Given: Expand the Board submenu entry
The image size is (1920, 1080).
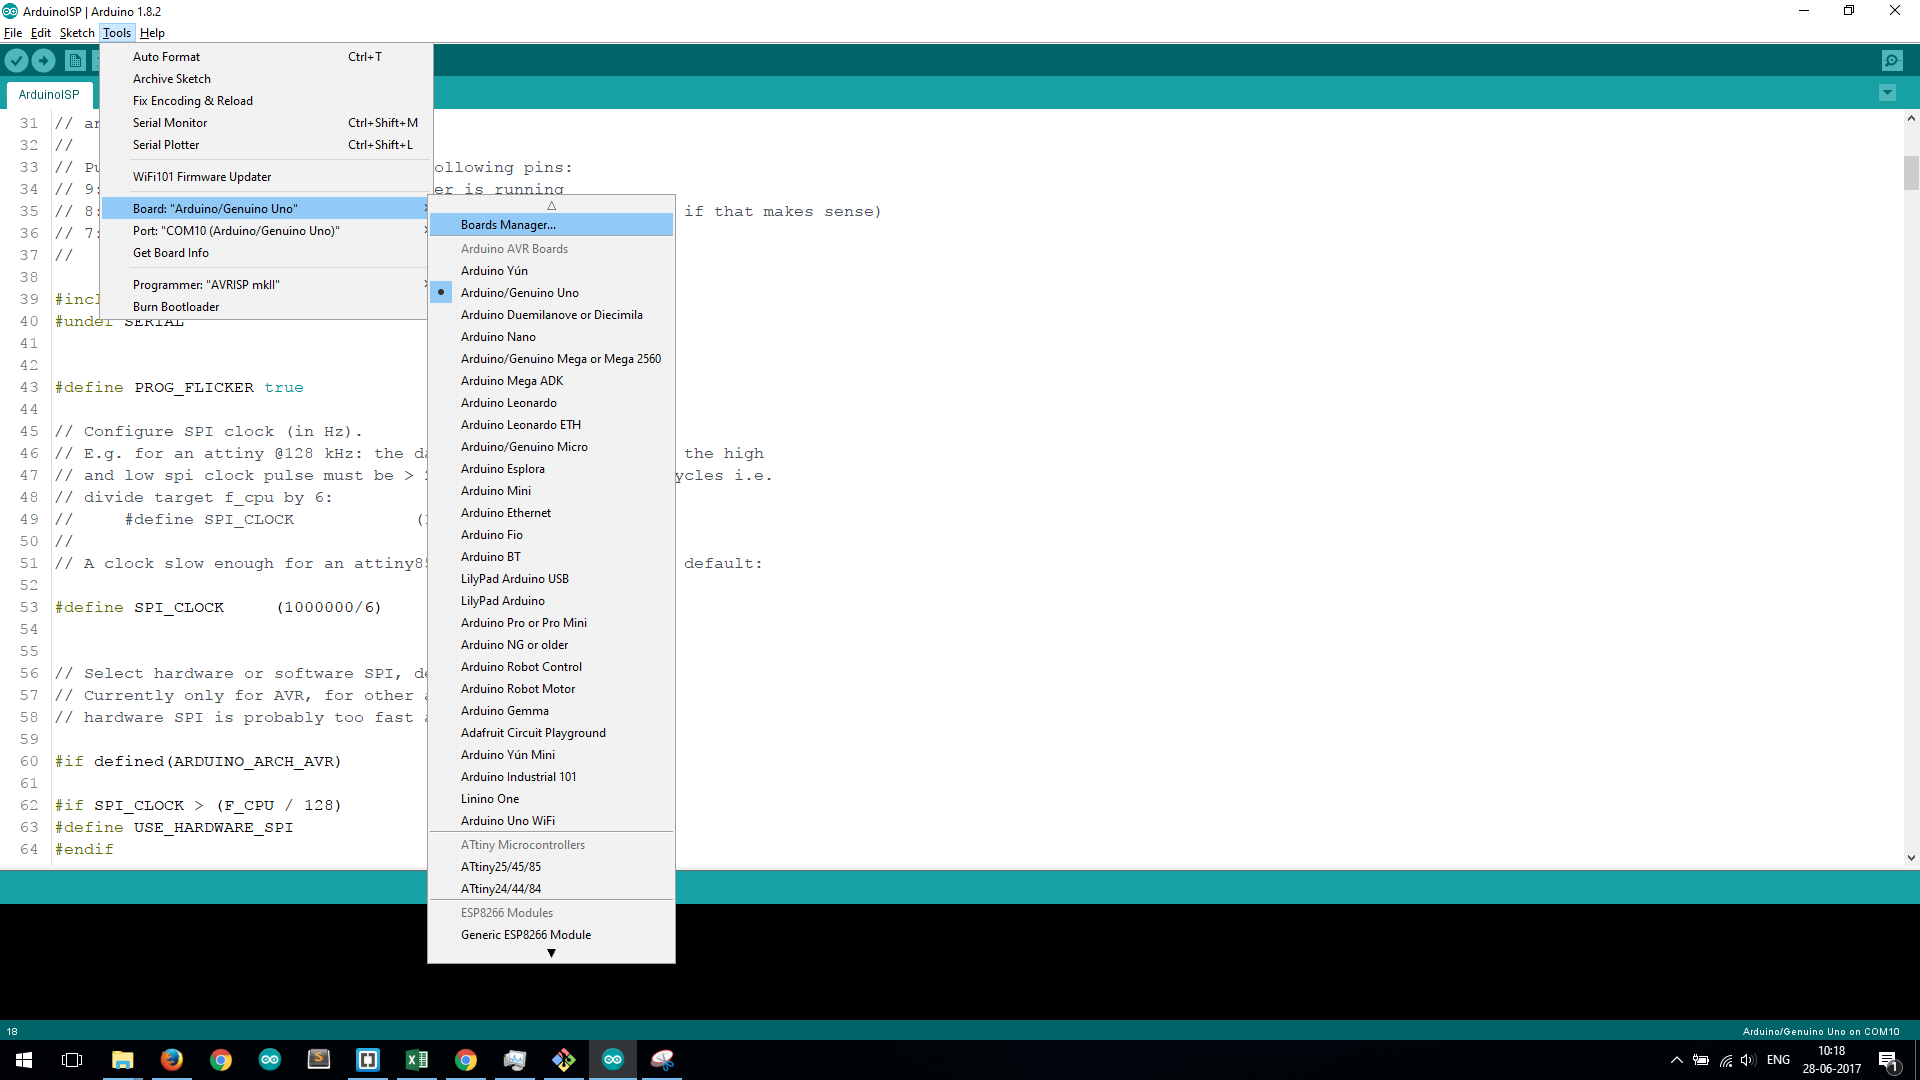Looking at the screenshot, I should coord(266,209).
